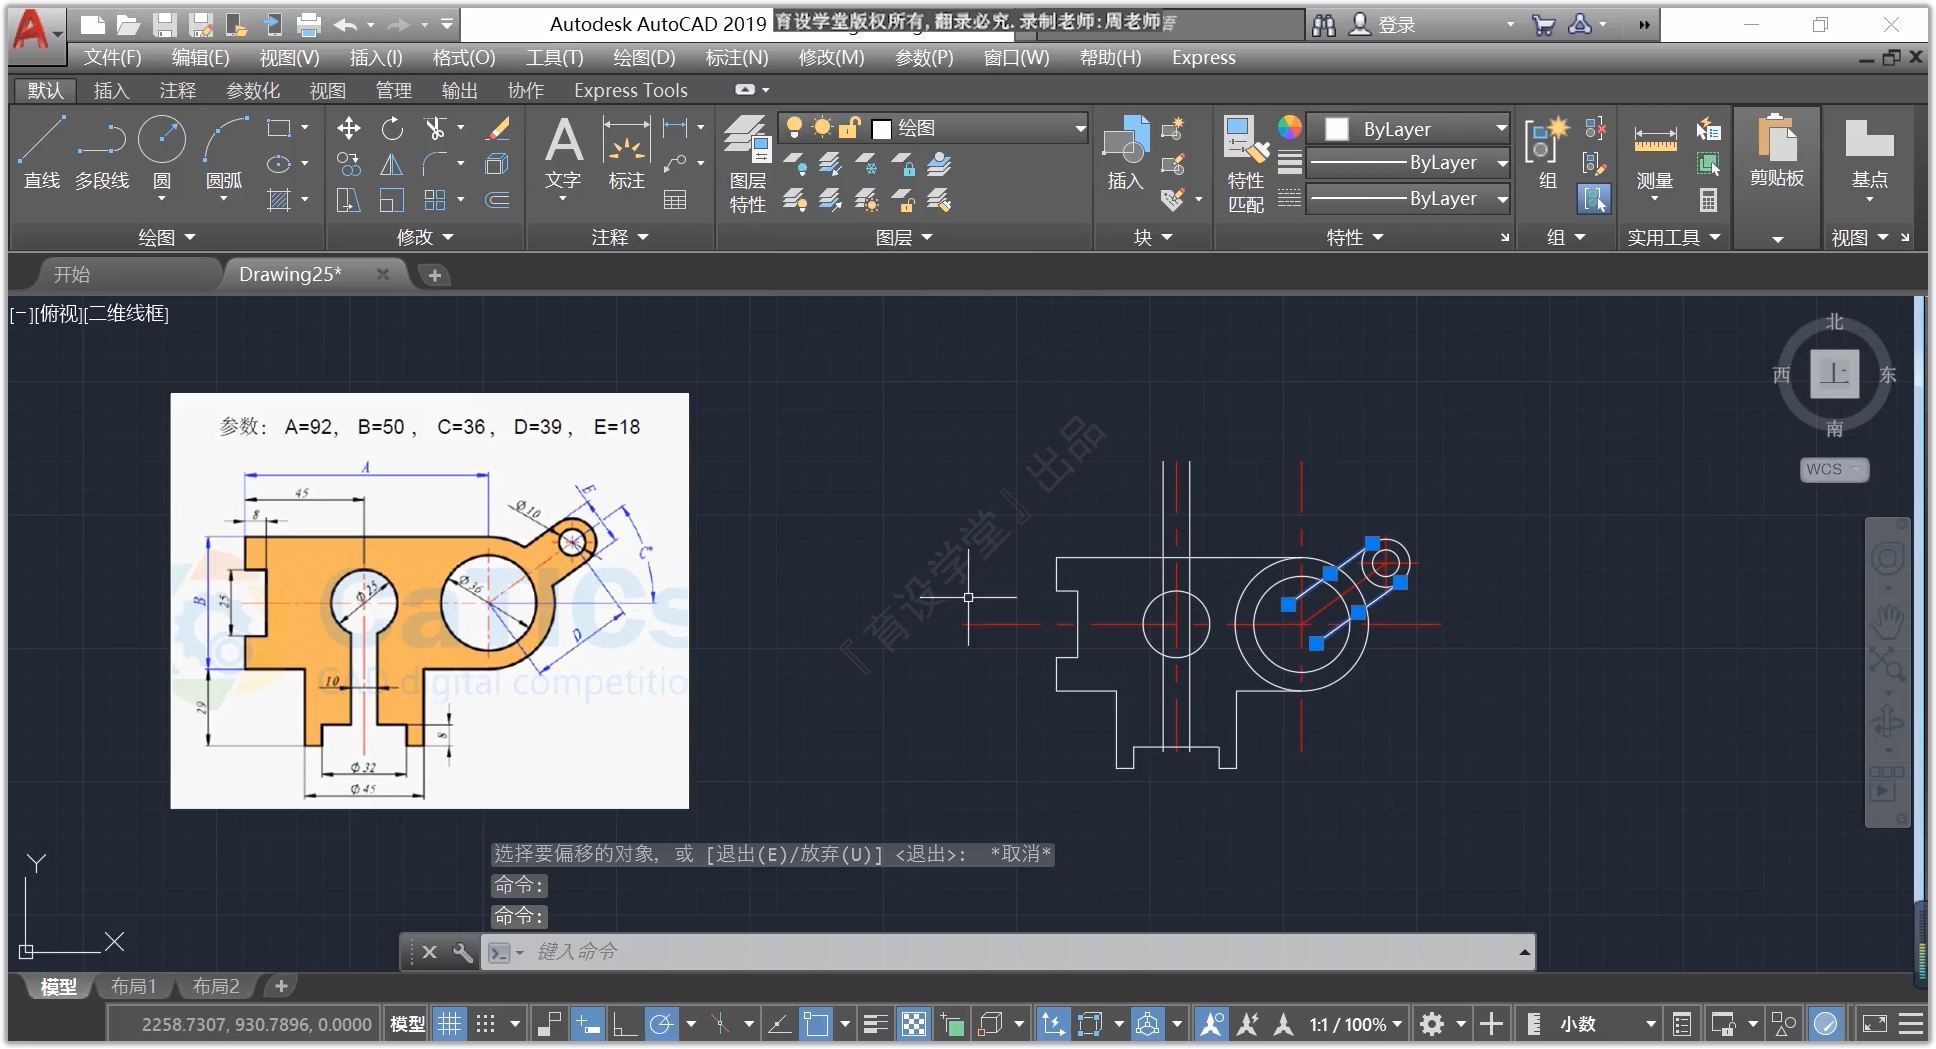
Task: Switch to the Express Tools ribbon tab
Action: [631, 91]
